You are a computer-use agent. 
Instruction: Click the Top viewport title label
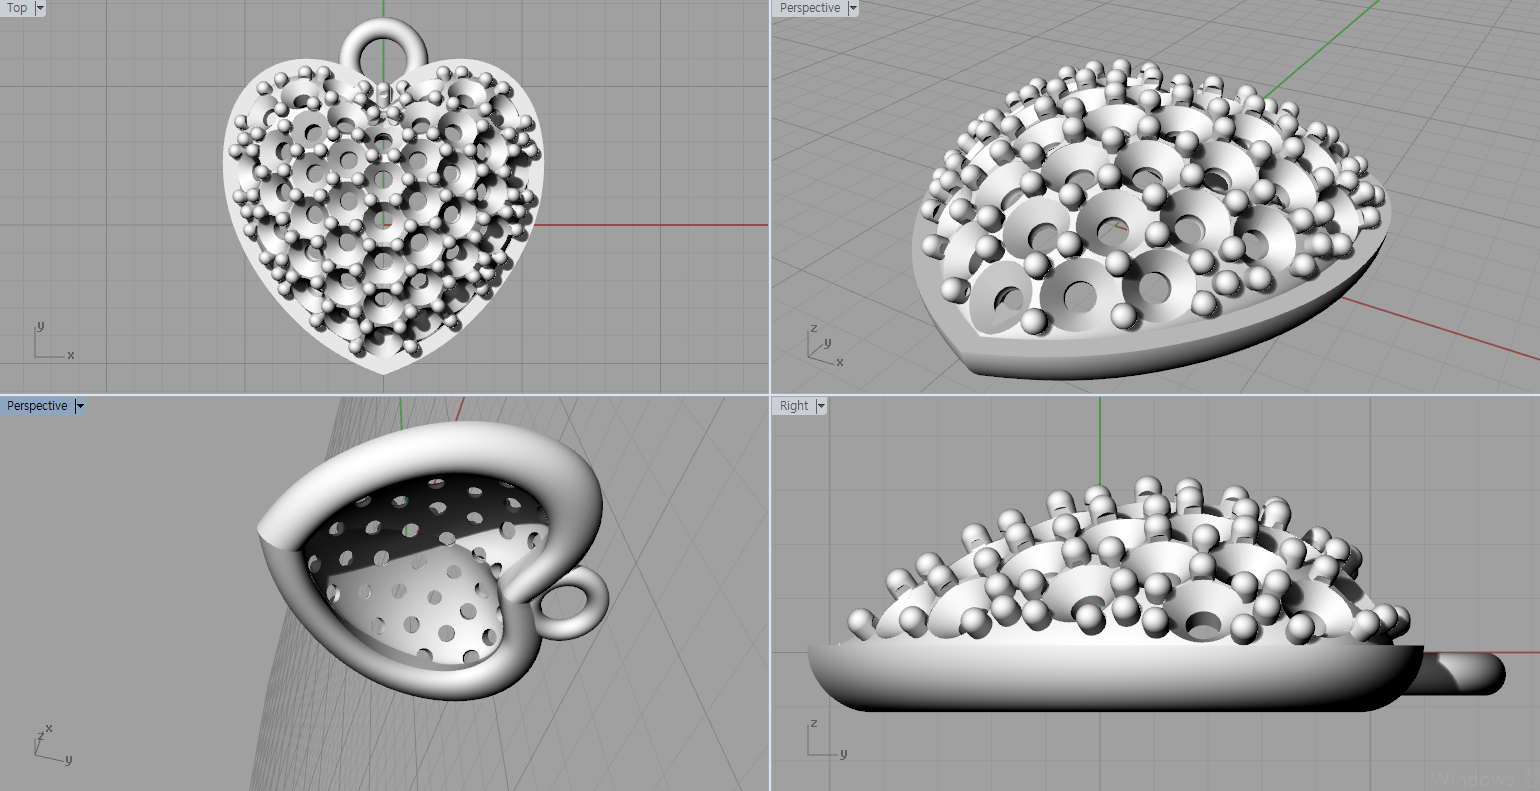point(17,8)
